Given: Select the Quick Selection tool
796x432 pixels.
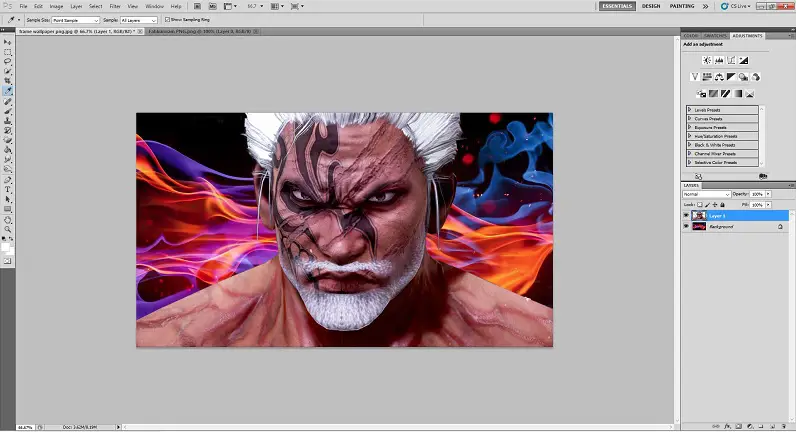Looking at the screenshot, I should (x=7, y=71).
